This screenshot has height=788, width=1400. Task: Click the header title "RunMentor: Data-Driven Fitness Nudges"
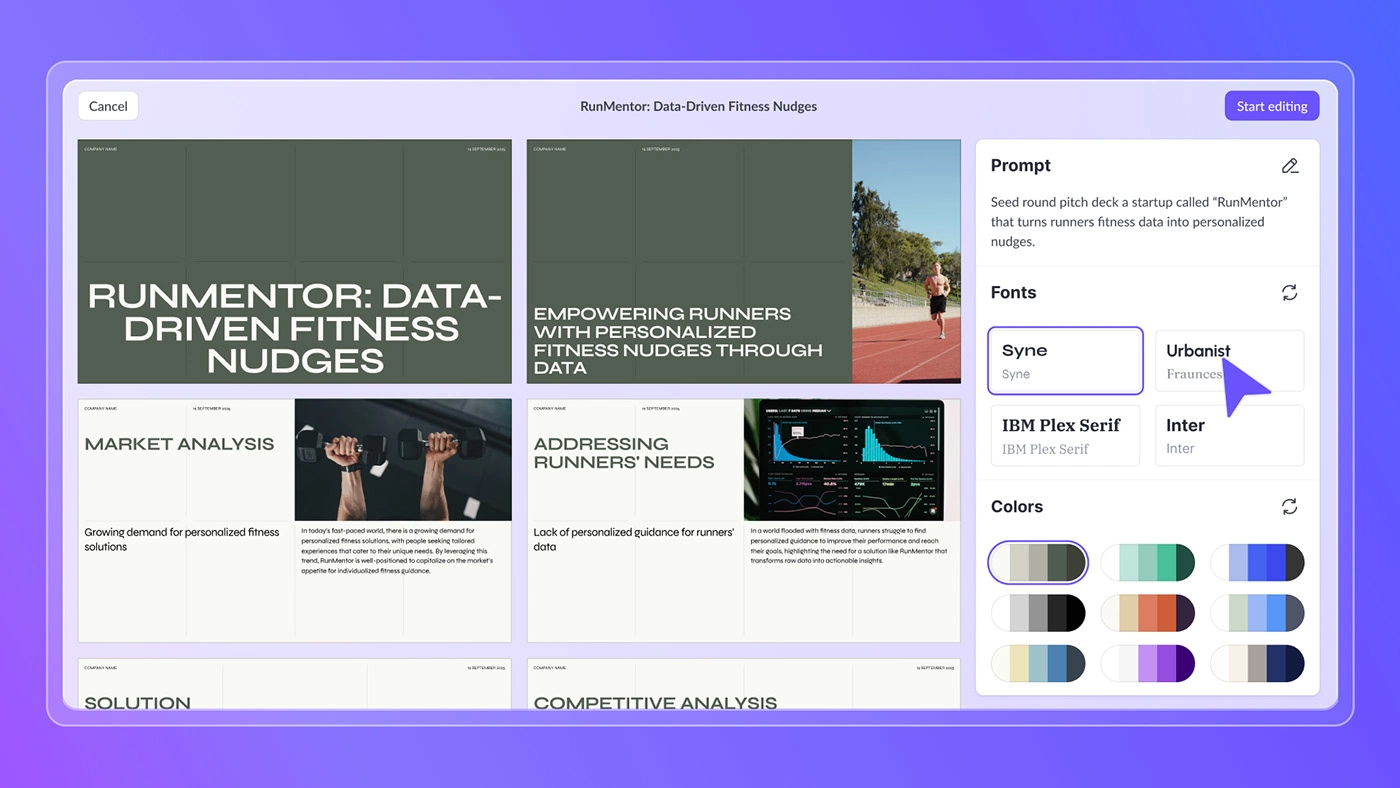(698, 106)
